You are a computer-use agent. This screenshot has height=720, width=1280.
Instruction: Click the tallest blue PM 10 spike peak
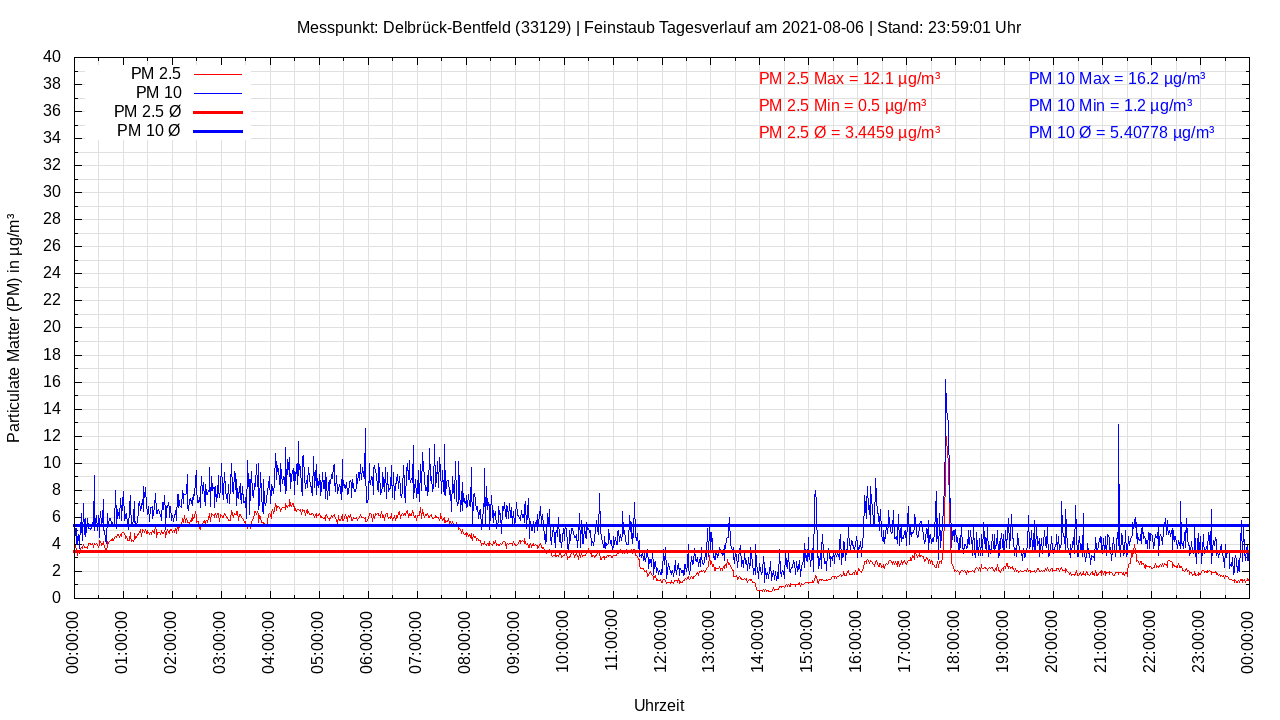[945, 381]
